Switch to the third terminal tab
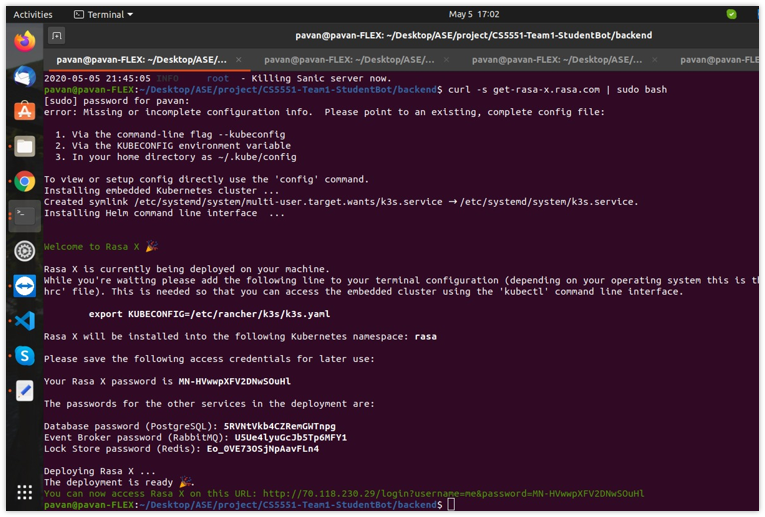765x517 pixels. pos(557,60)
